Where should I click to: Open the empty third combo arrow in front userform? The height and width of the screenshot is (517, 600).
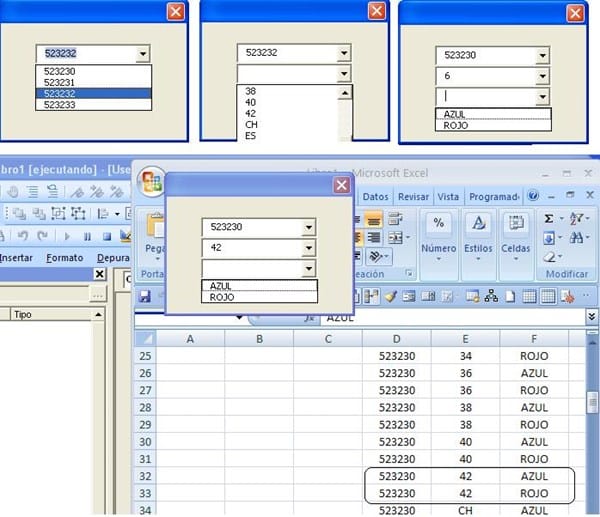tap(308, 269)
